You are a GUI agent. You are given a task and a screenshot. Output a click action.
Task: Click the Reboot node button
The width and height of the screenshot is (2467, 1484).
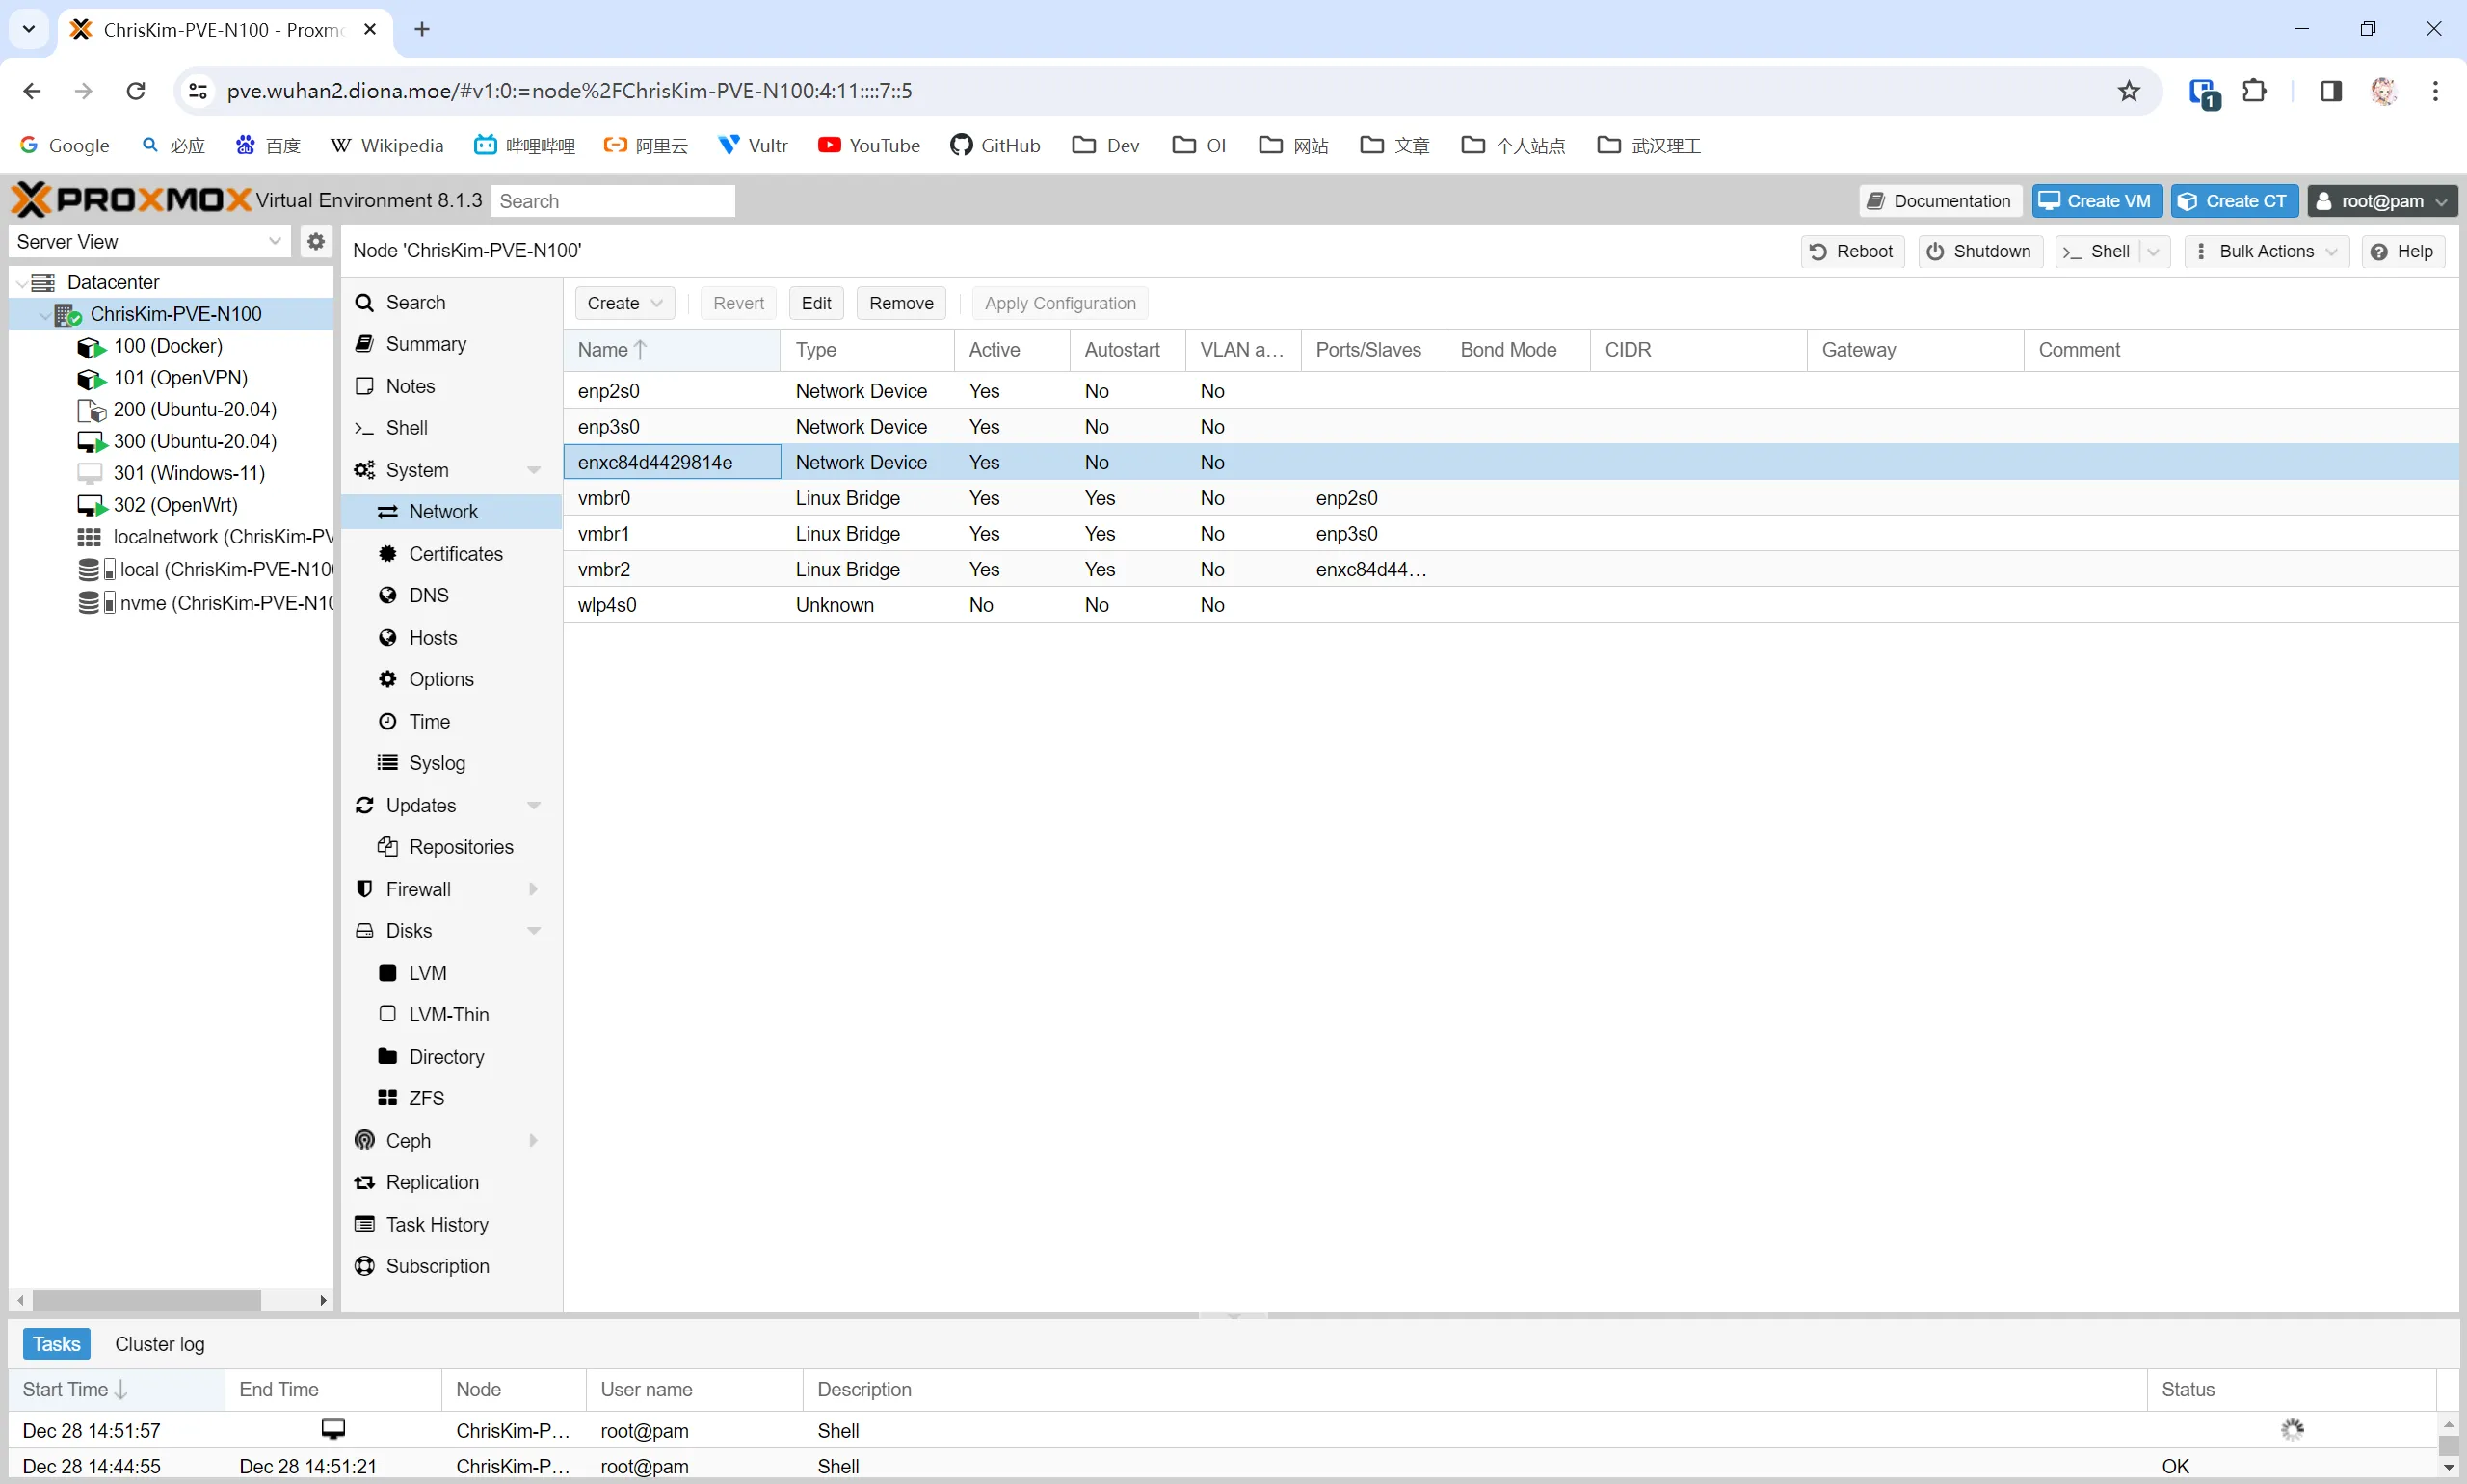1852,251
